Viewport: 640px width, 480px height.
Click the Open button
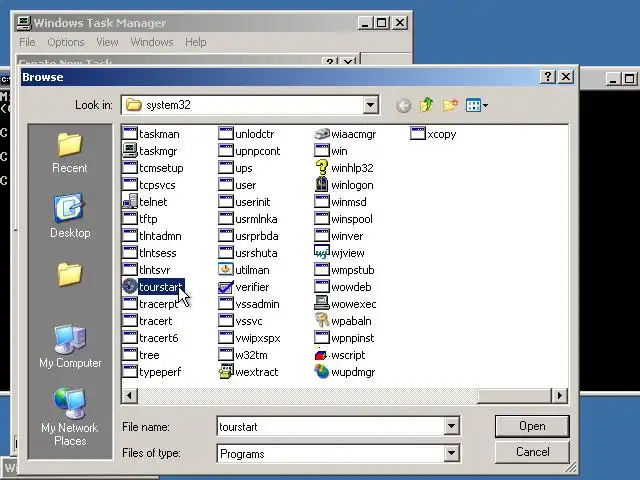[x=532, y=426]
